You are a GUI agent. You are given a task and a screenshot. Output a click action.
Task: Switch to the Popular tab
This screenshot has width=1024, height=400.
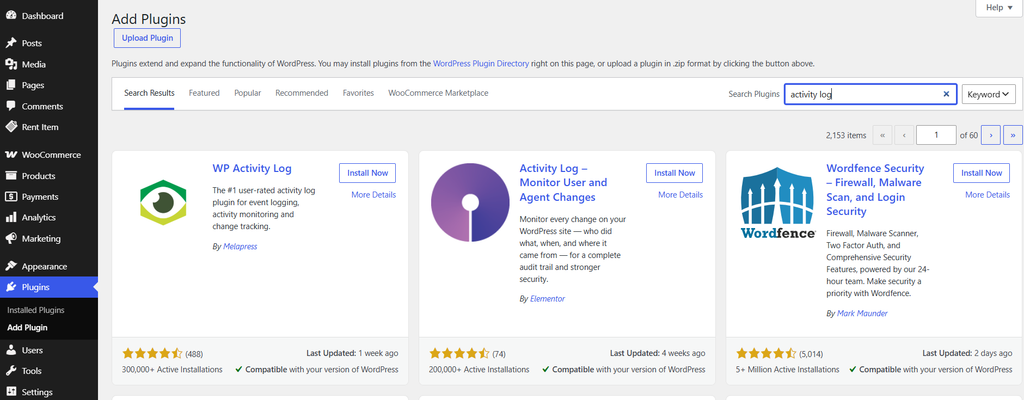pyautogui.click(x=248, y=93)
